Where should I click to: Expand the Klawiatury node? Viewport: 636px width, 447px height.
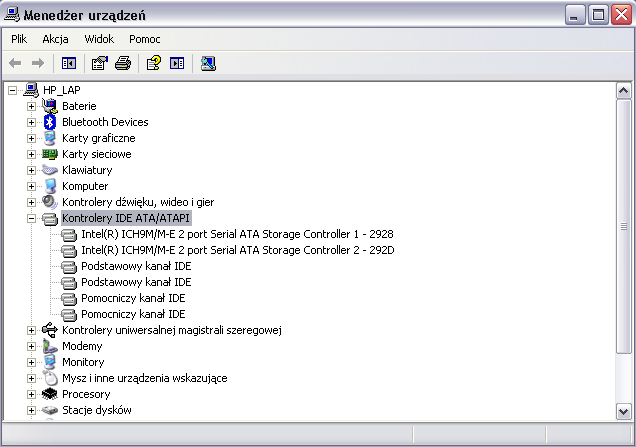31,170
